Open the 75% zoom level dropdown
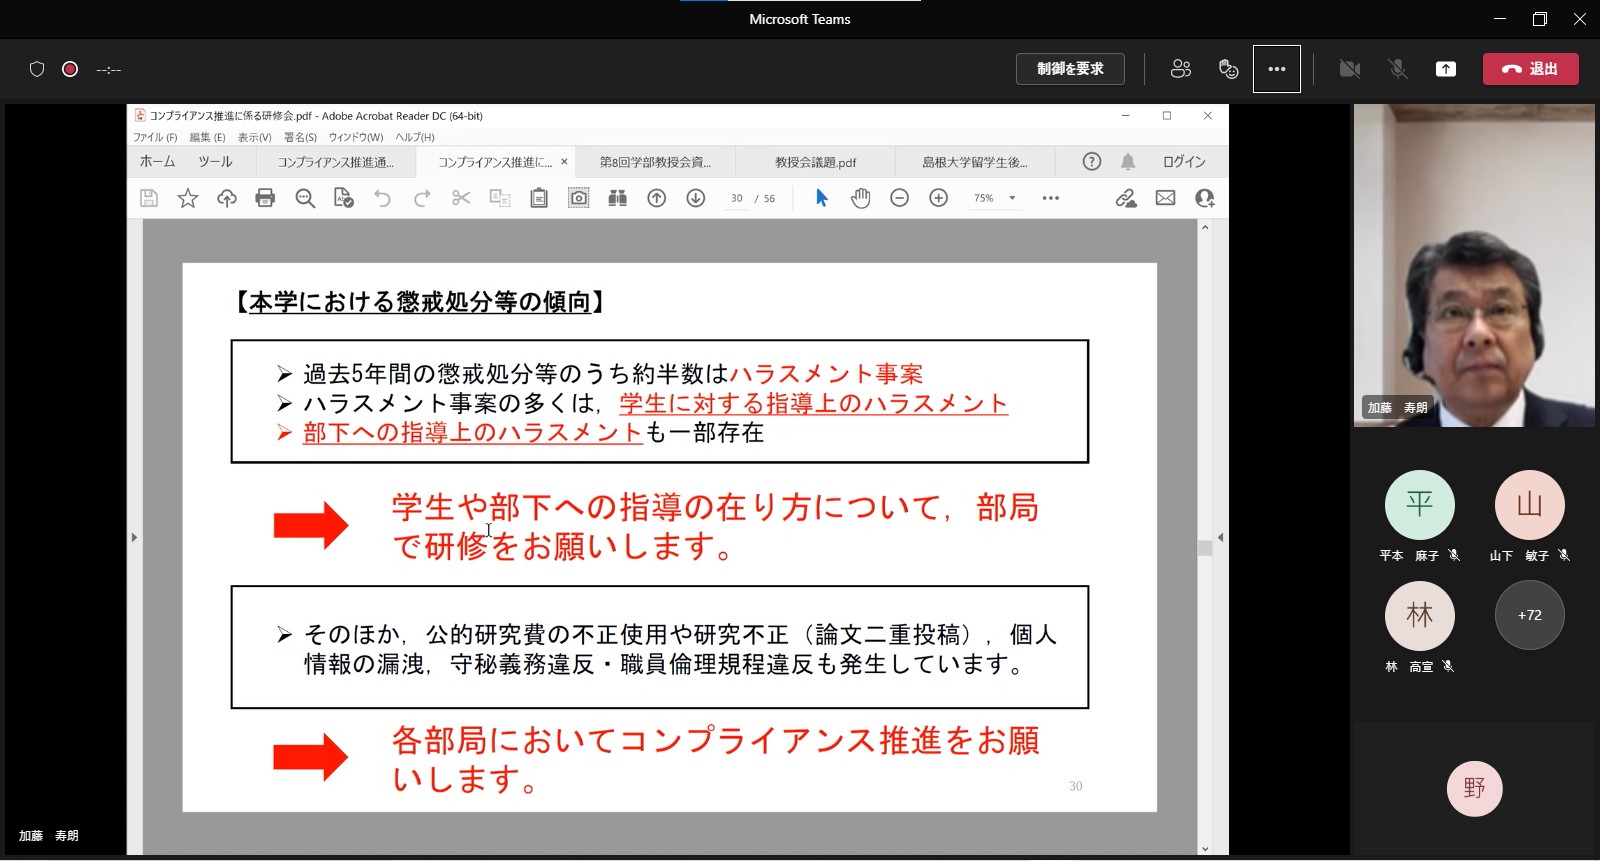 point(1012,198)
